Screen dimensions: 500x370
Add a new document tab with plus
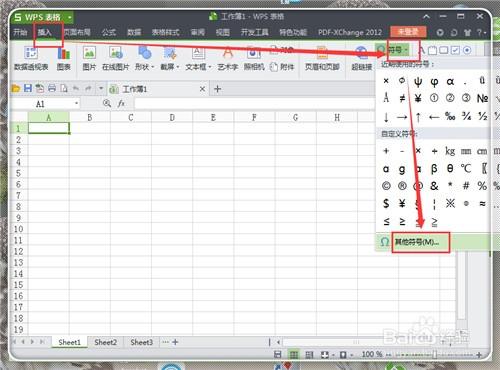click(x=217, y=89)
